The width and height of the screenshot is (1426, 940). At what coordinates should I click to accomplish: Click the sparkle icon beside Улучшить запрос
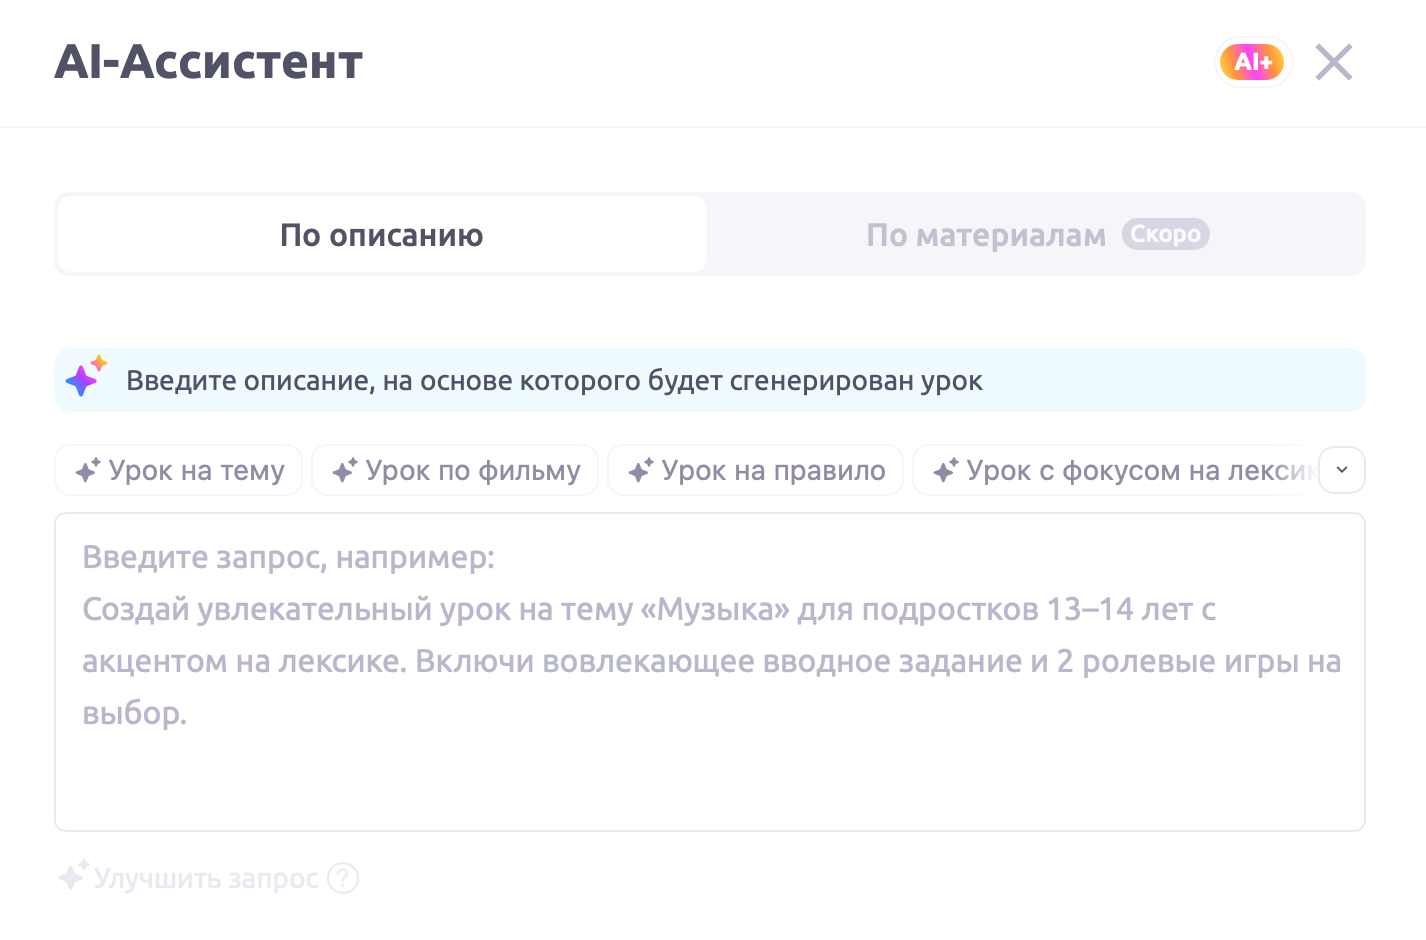[x=74, y=876]
